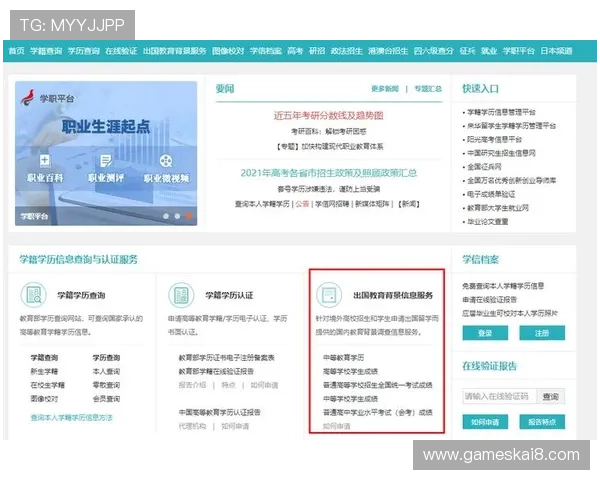Open quick link 电子成绩单验证
This screenshot has height=480, width=600.
(491, 194)
